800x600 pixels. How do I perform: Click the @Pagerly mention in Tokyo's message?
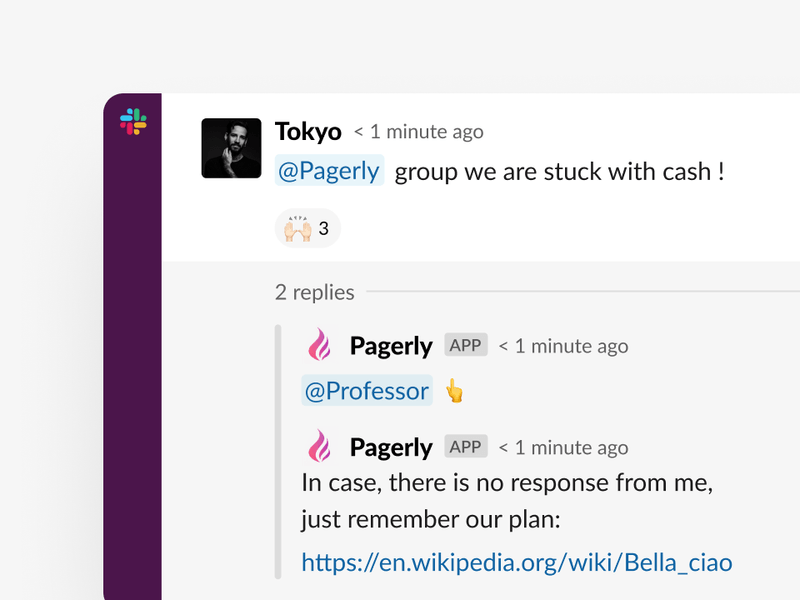click(x=329, y=170)
